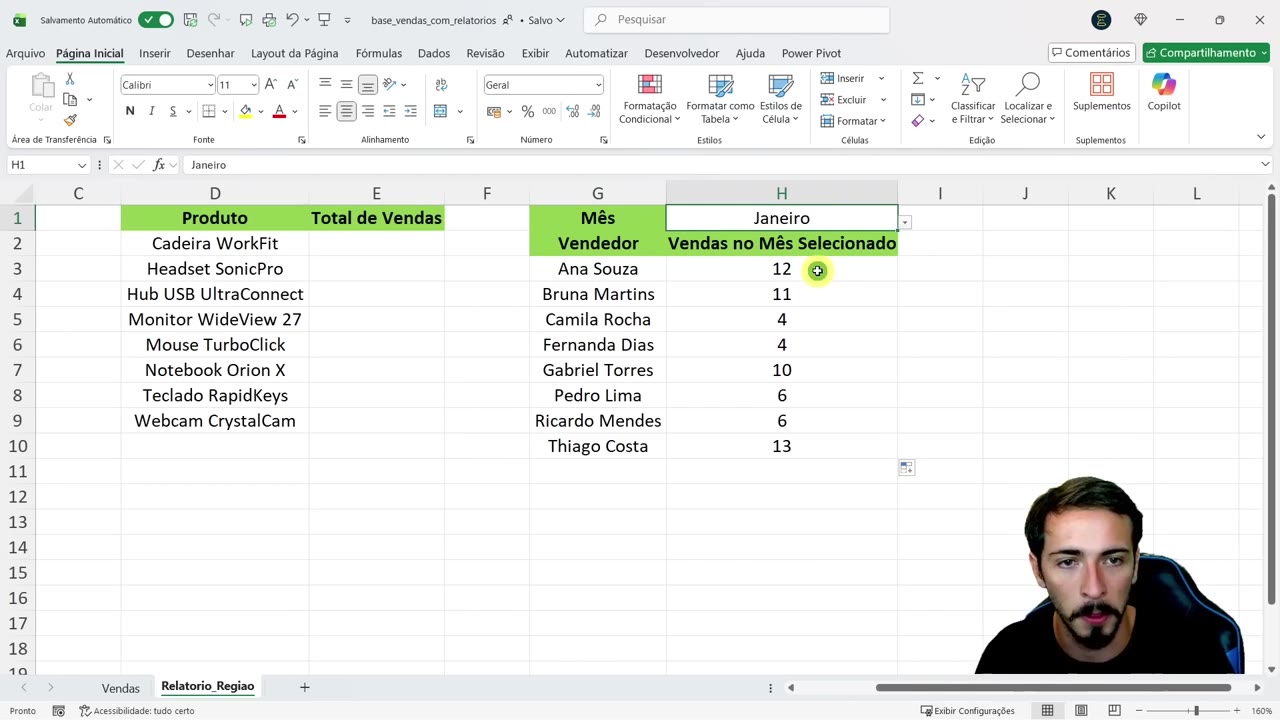The height and width of the screenshot is (720, 1280).
Task: Underline the selected cell text
Action: (x=173, y=111)
